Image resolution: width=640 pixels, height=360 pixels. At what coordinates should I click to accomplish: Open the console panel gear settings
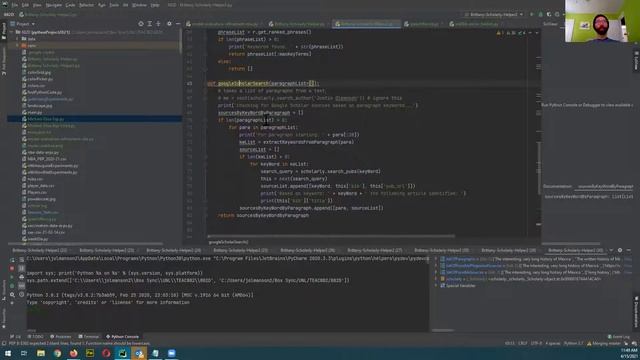tap(620, 250)
